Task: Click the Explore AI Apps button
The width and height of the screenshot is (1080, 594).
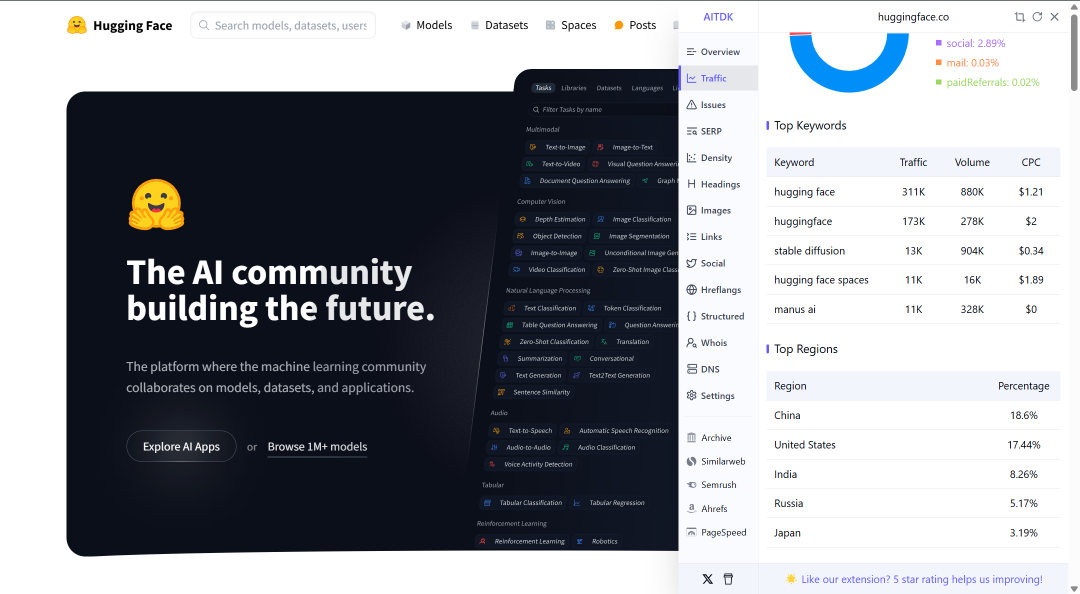Action: pos(181,447)
